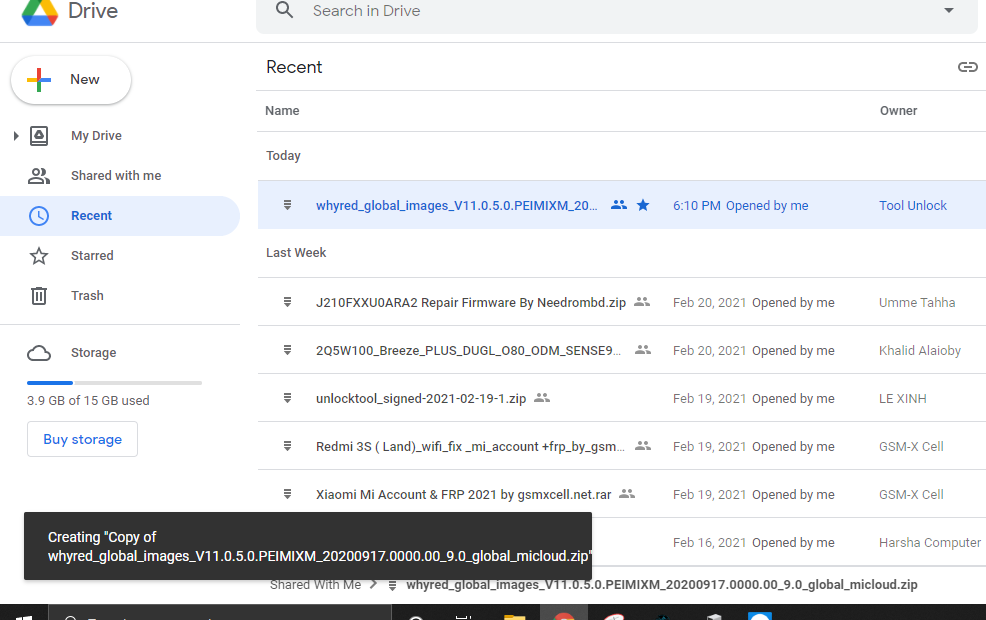986x620 pixels.
Task: Click the Shared with me people icon
Action: (39, 176)
